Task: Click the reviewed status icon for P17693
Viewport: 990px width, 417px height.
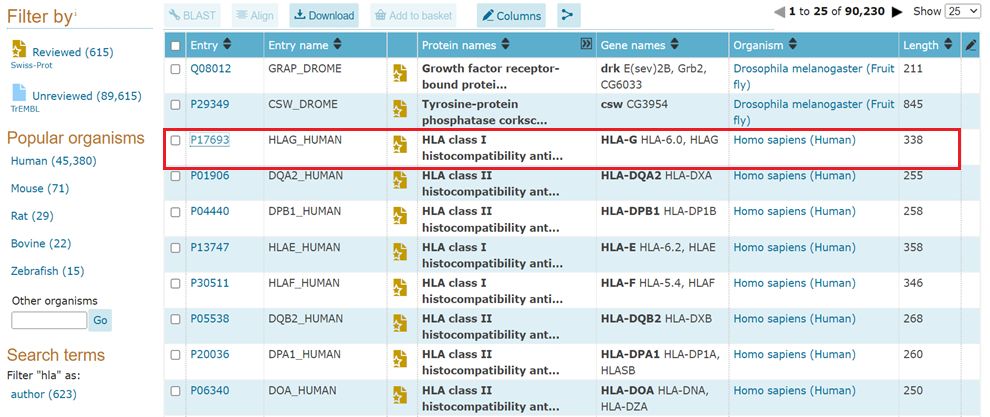Action: [400, 147]
